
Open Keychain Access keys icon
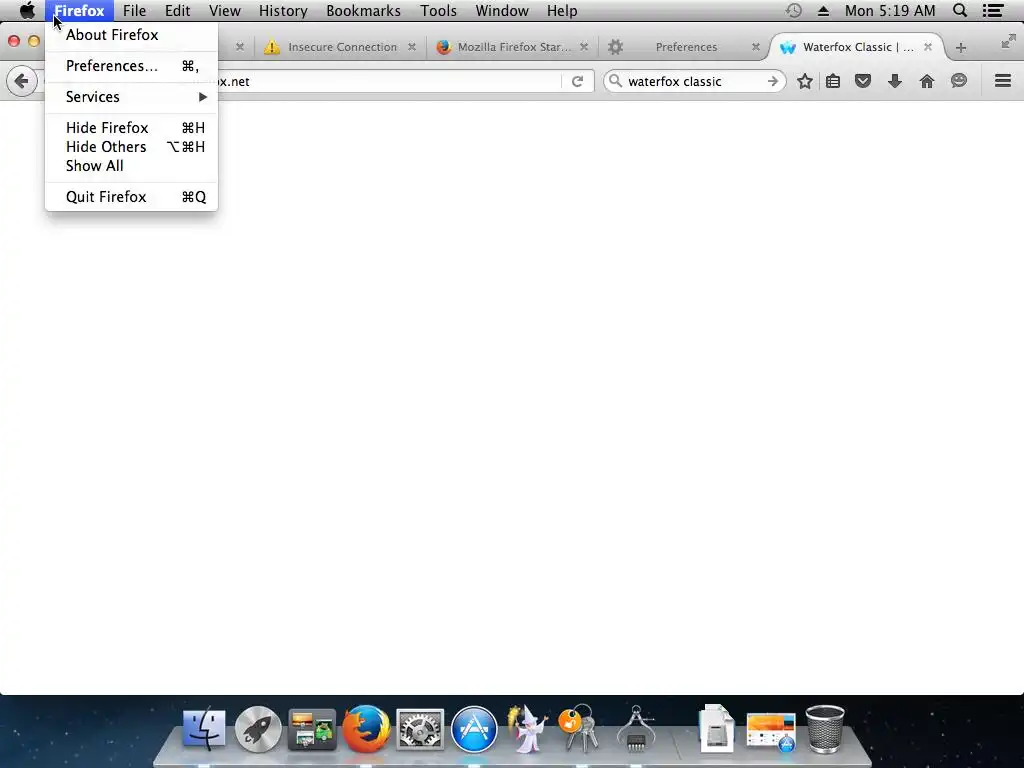579,729
